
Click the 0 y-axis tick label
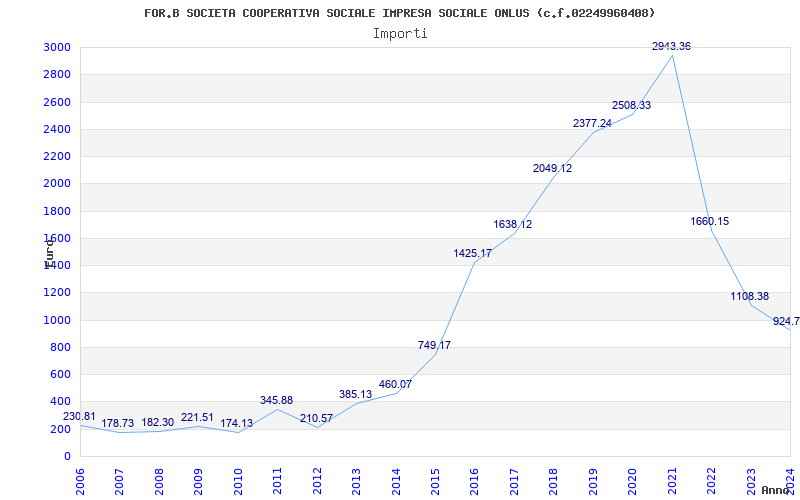coord(68,457)
